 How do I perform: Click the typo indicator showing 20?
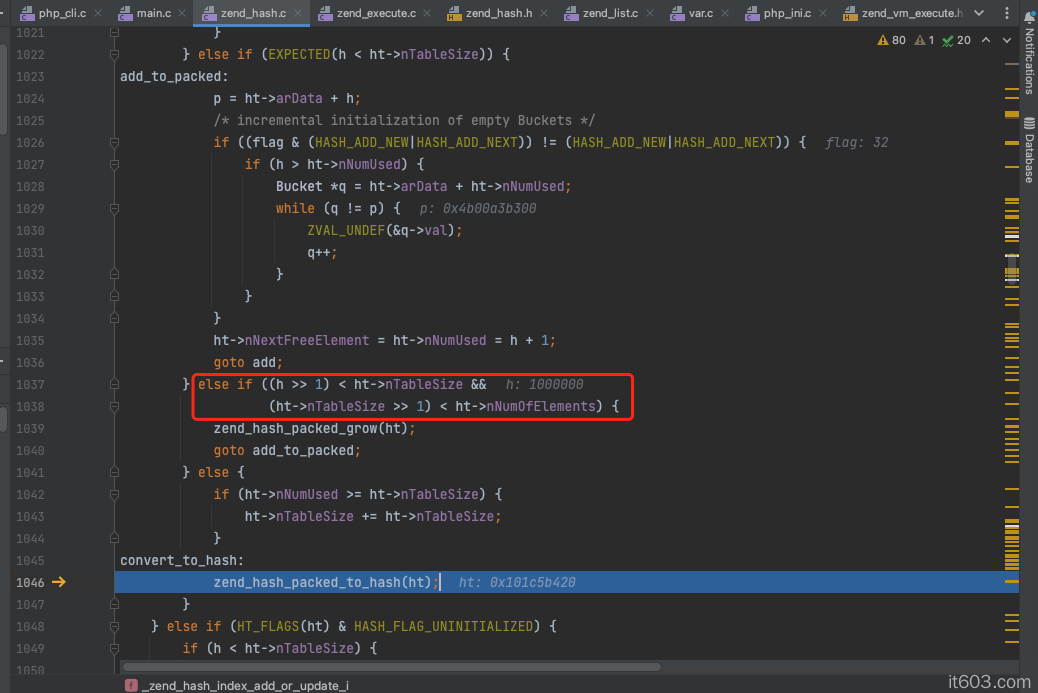[x=956, y=40]
